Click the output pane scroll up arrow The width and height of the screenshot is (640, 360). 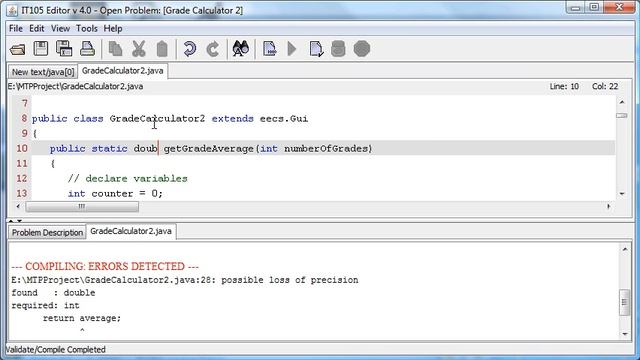[624, 249]
